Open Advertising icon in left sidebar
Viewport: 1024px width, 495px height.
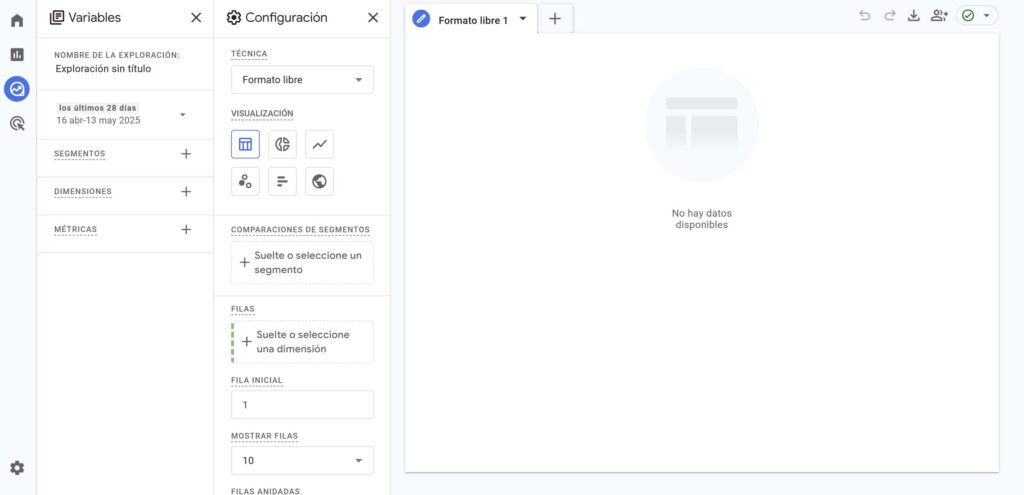17,124
